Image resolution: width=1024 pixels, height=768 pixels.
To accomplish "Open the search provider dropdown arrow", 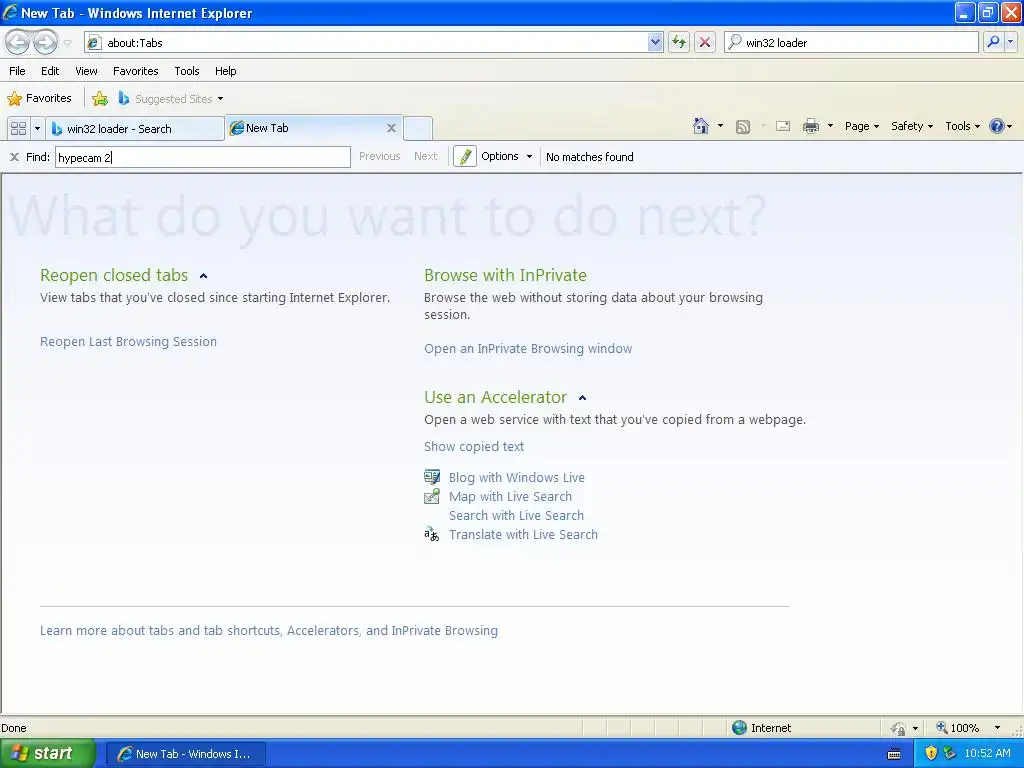I will click(1011, 42).
